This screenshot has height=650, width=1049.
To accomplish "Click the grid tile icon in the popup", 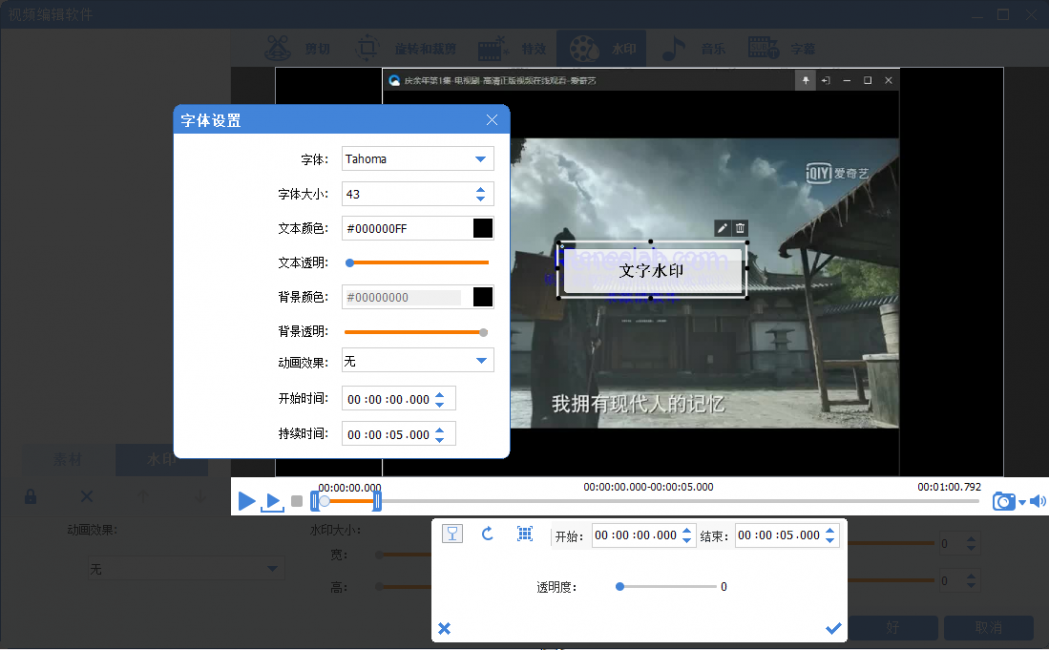I will (x=524, y=533).
